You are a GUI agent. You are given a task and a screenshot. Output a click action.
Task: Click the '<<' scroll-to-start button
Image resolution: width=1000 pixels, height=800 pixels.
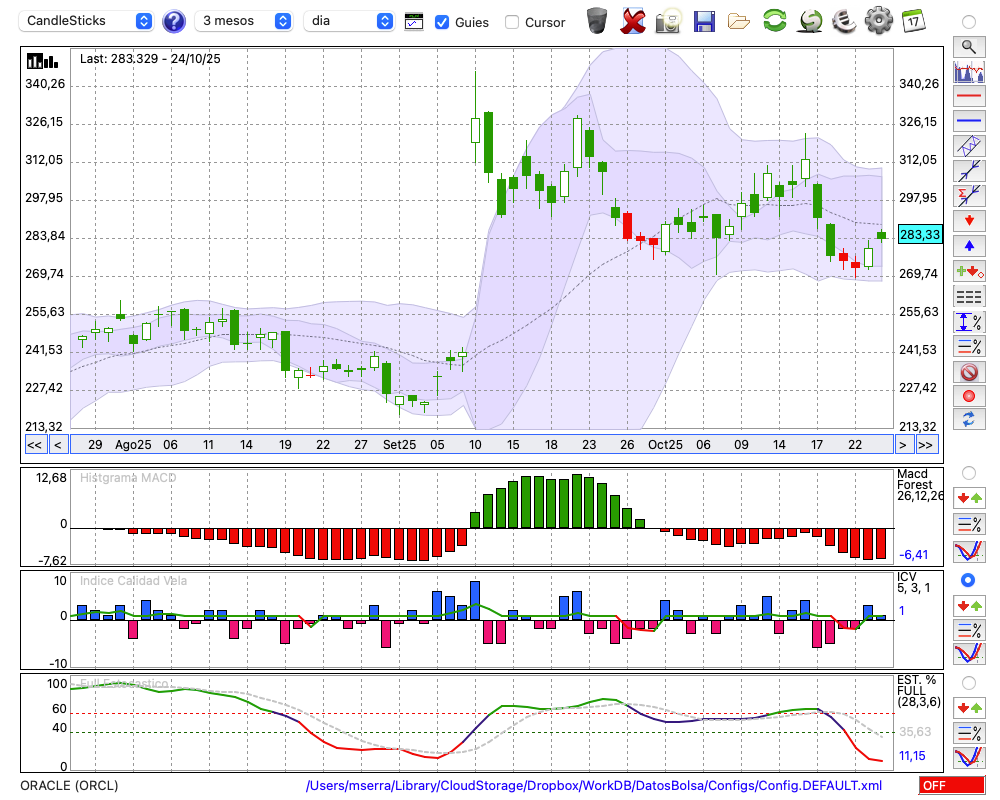click(34, 445)
